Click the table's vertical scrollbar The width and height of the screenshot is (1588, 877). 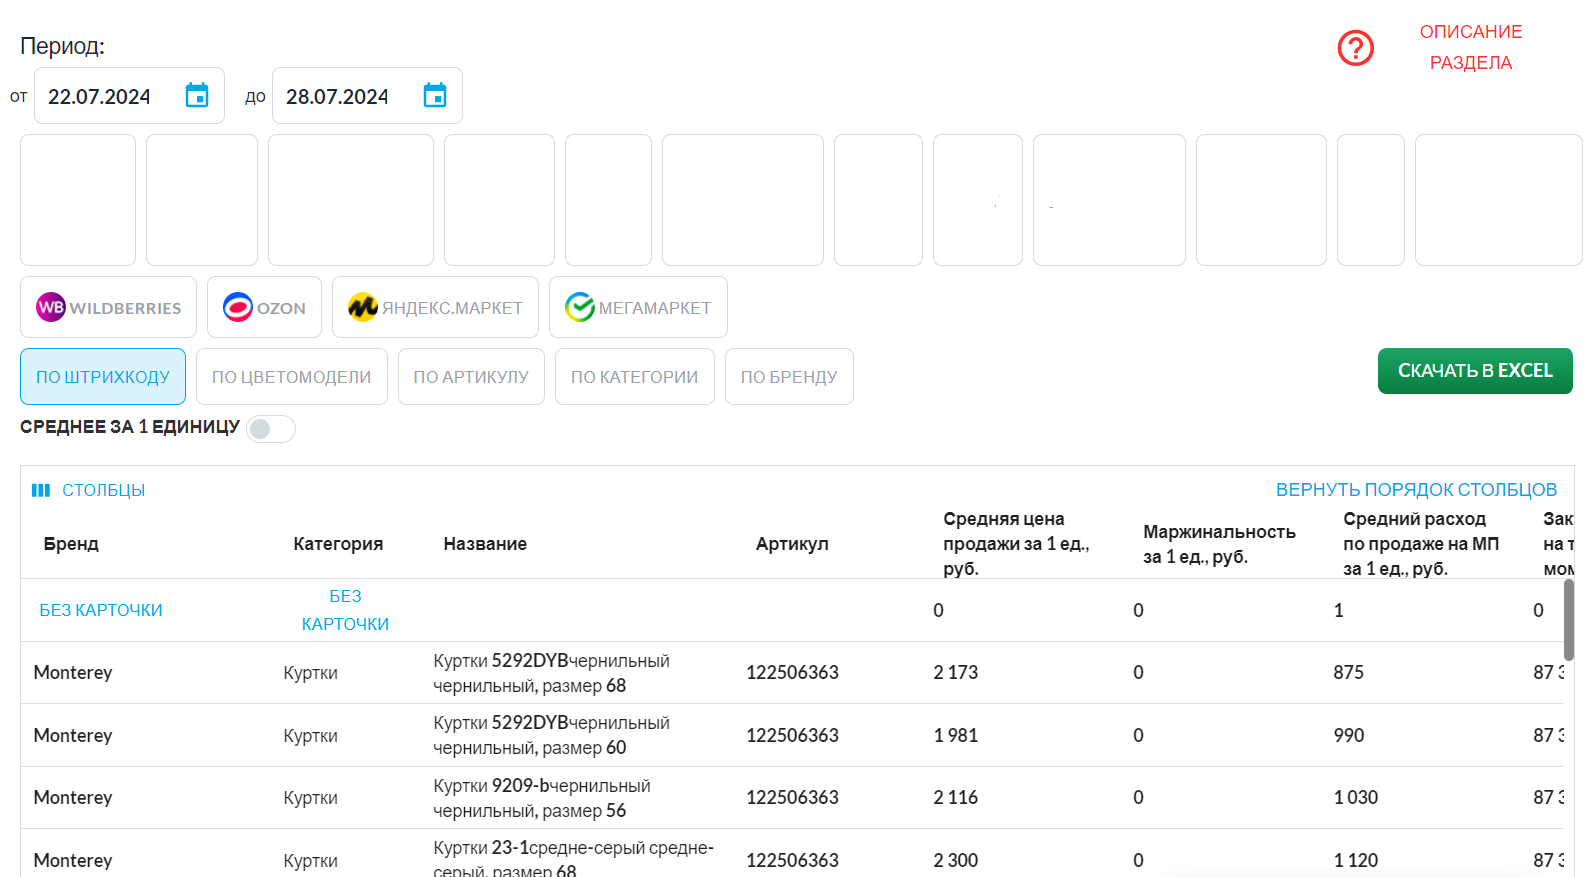[x=1569, y=620]
